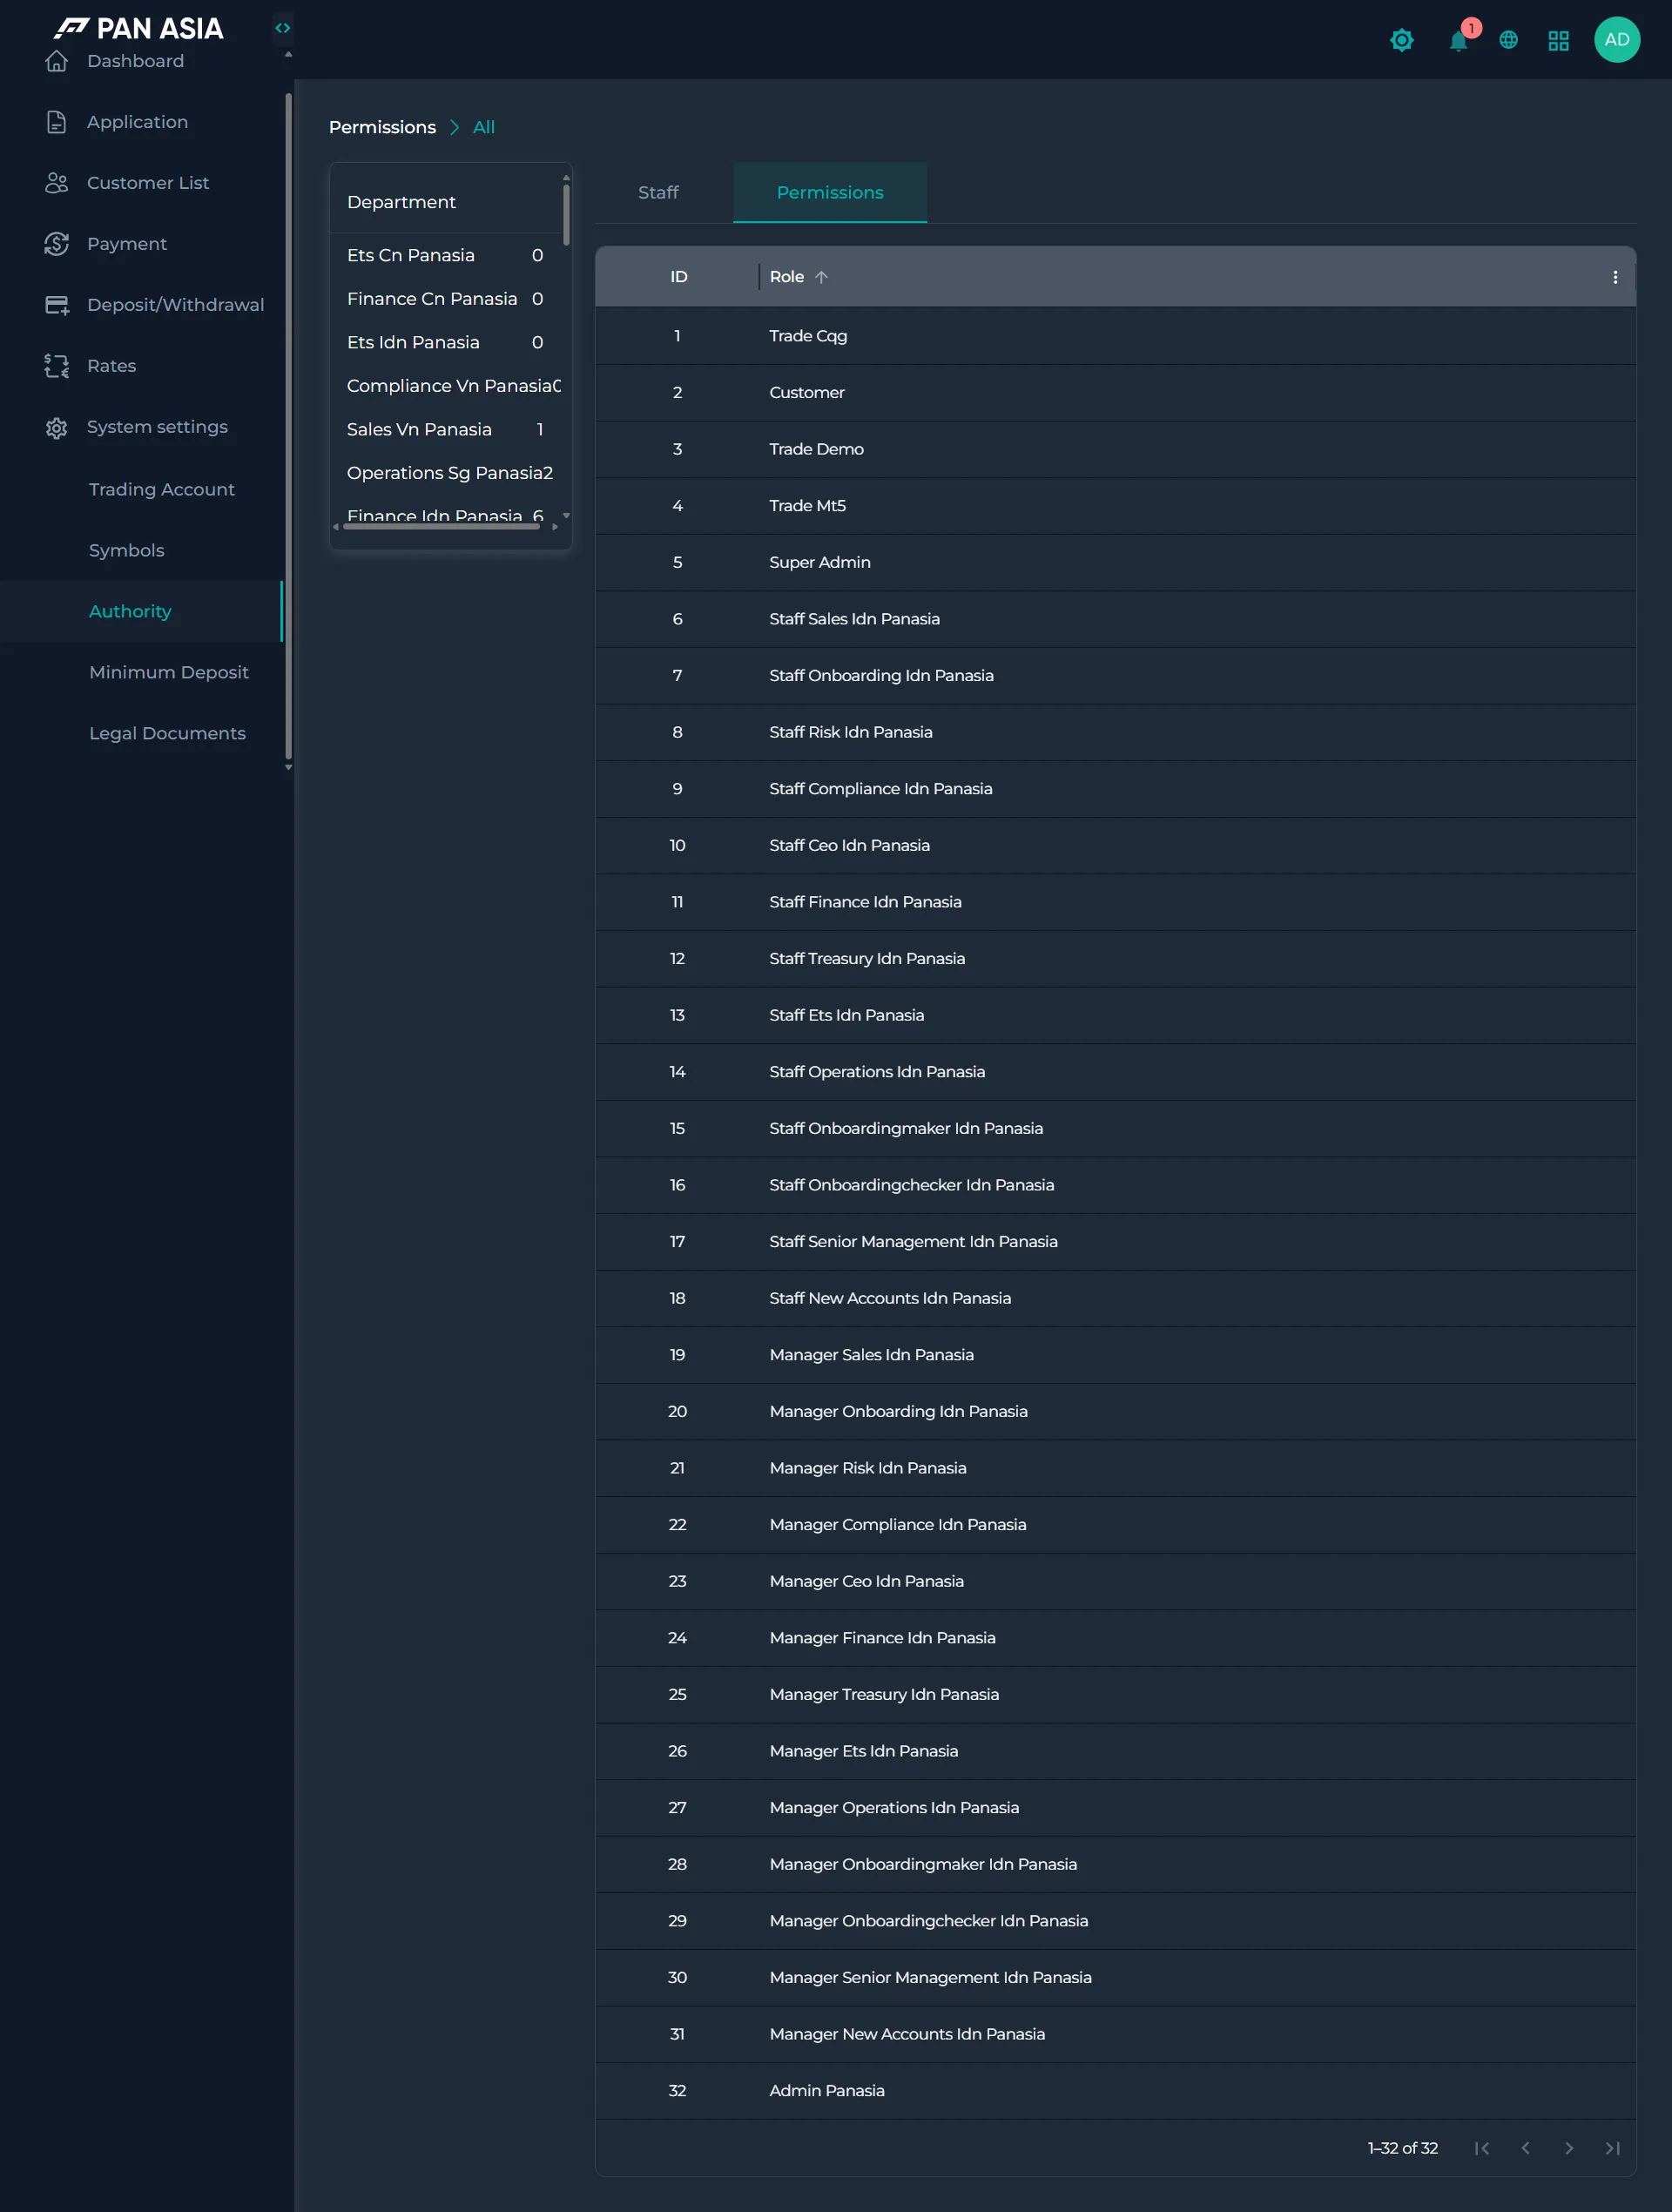Open the Admin Panasia role row
The height and width of the screenshot is (2212, 1672).
tap(1115, 2091)
